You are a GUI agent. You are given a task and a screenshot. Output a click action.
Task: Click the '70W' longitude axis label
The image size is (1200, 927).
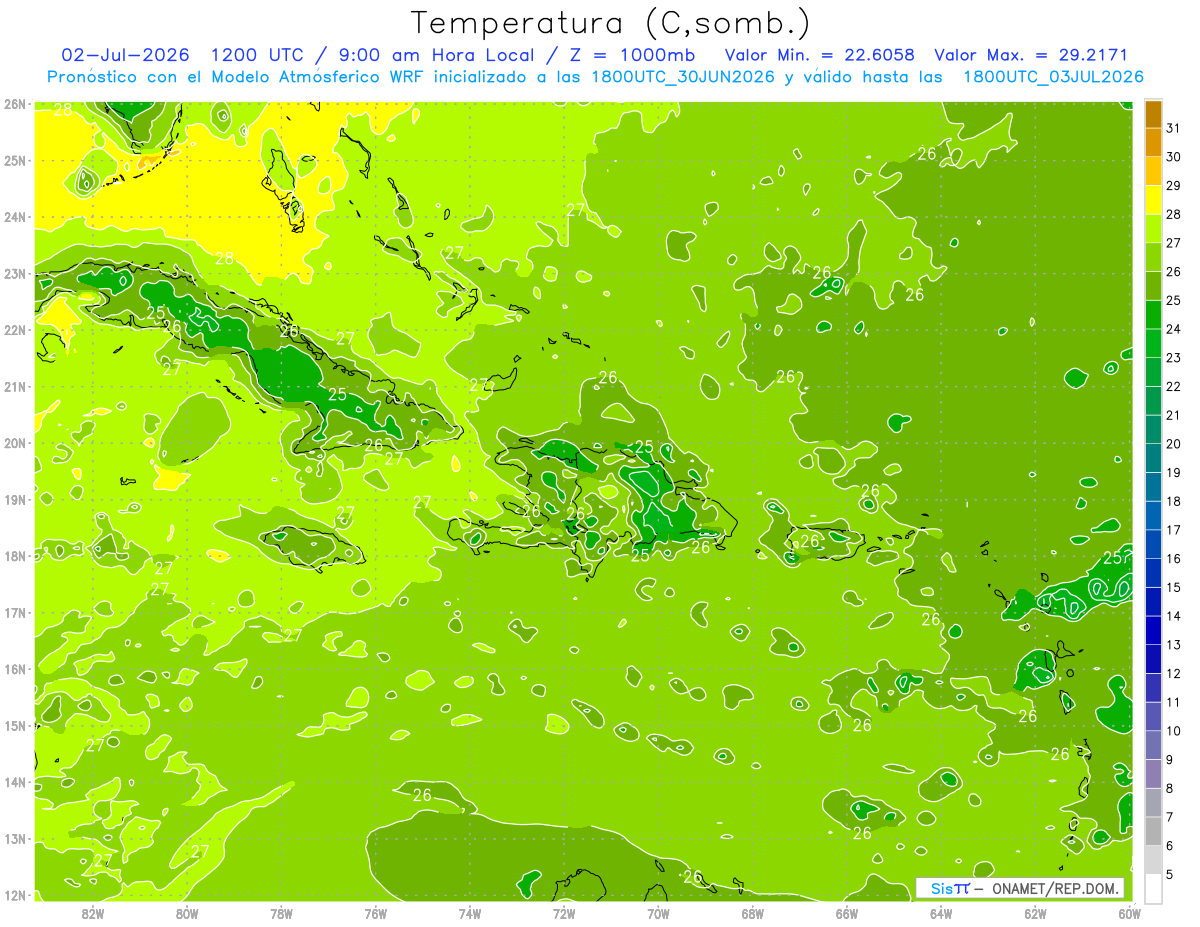658,913
